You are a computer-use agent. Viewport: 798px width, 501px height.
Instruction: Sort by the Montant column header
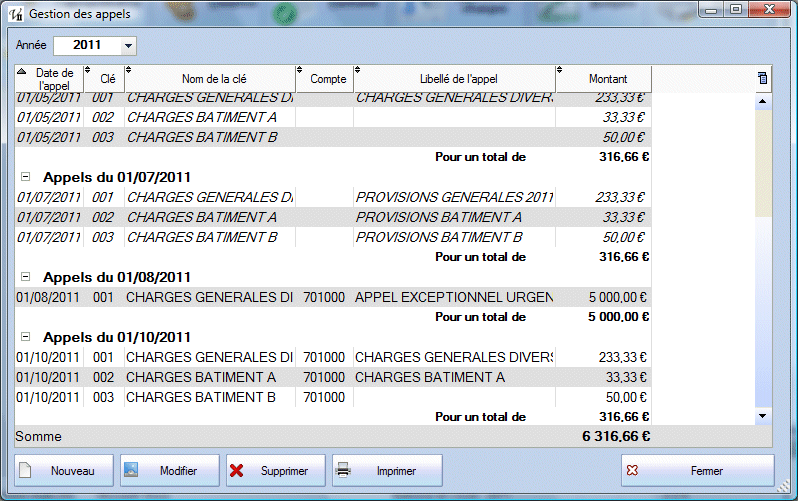point(608,79)
